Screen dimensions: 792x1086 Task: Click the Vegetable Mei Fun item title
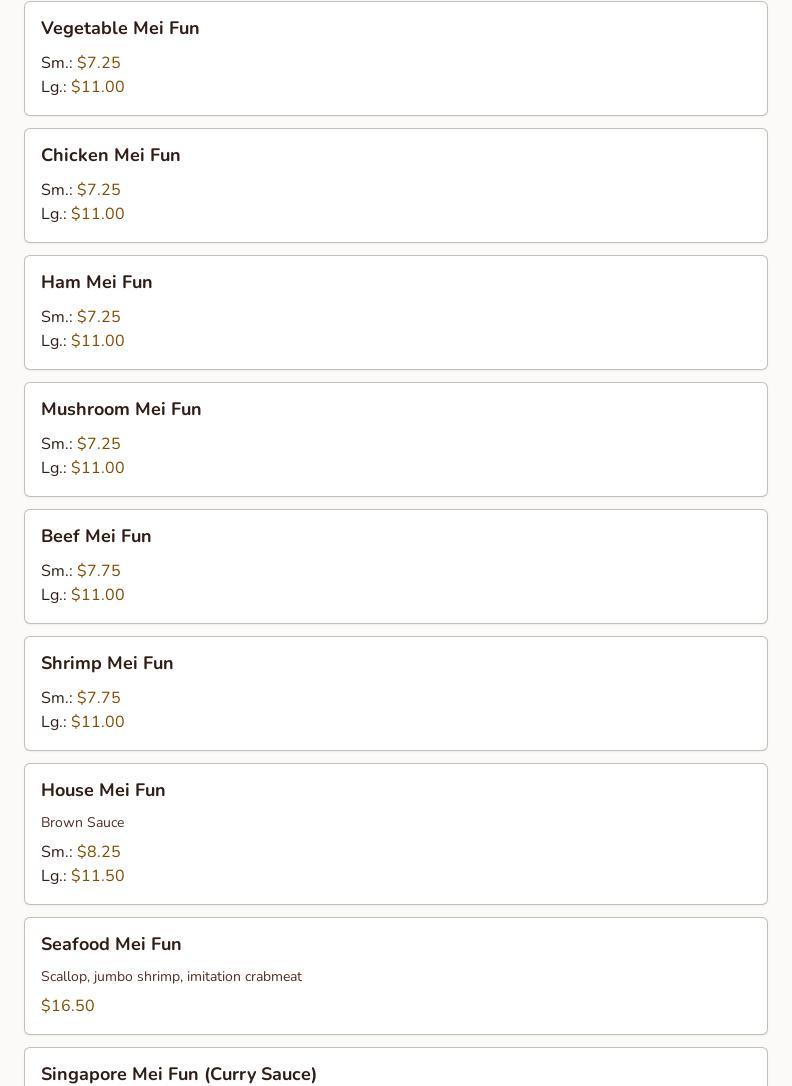pos(120,28)
